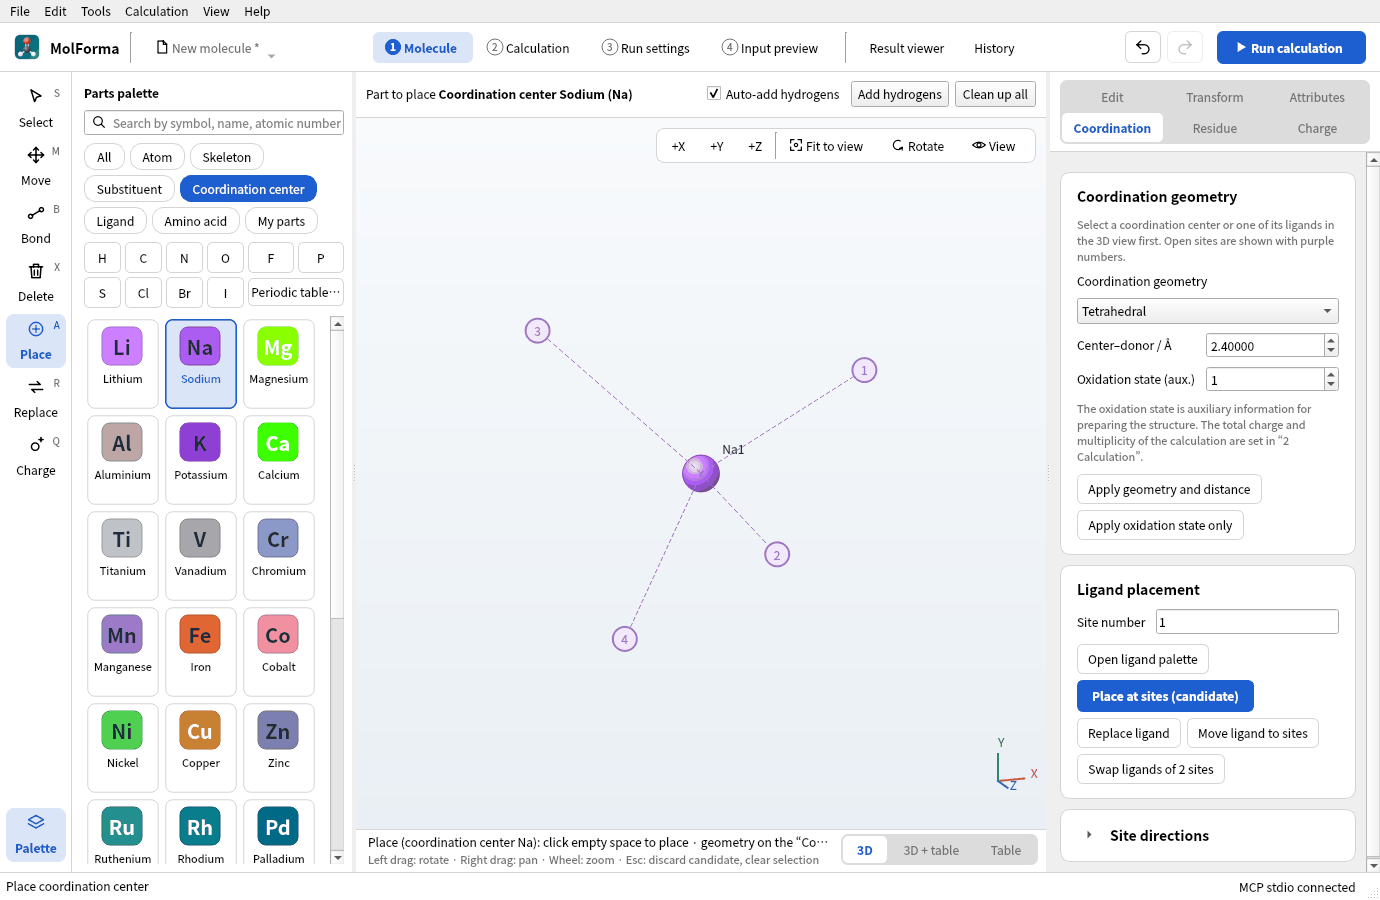1380x900 pixels.
Task: Decrease the Oxidation state stepper
Action: tap(1331, 385)
